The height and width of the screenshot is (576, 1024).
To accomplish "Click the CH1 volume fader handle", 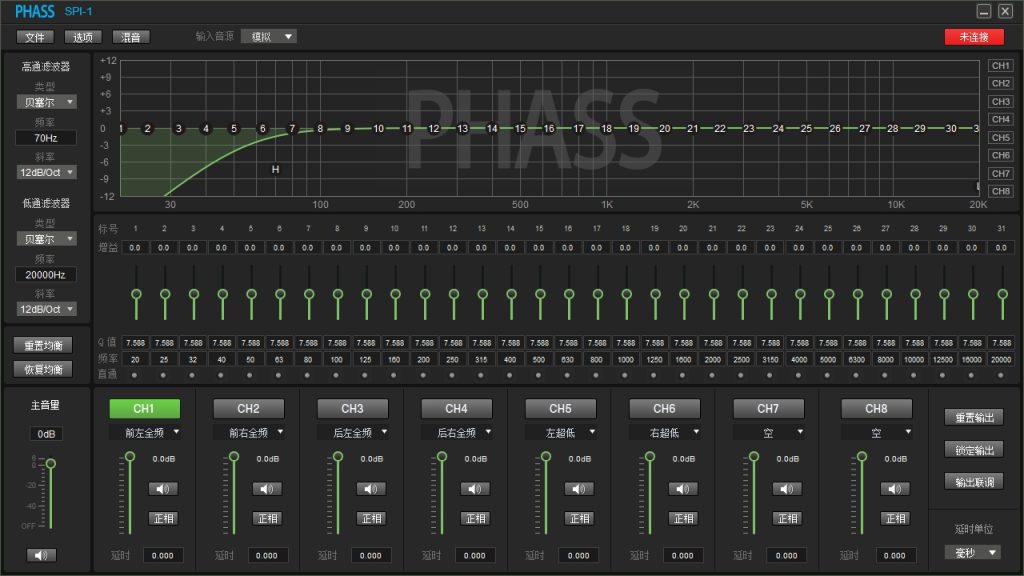I will click(130, 456).
